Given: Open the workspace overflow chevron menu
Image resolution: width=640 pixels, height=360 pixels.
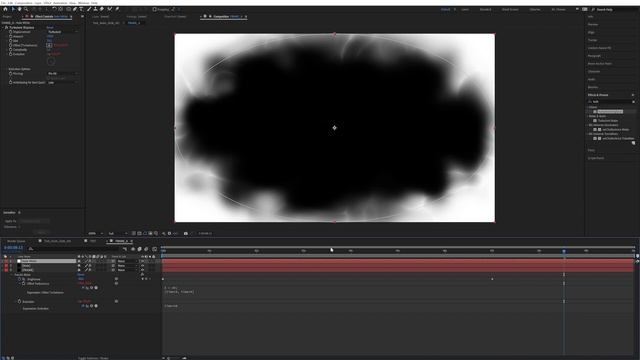Looking at the screenshot, I should coord(577,9).
